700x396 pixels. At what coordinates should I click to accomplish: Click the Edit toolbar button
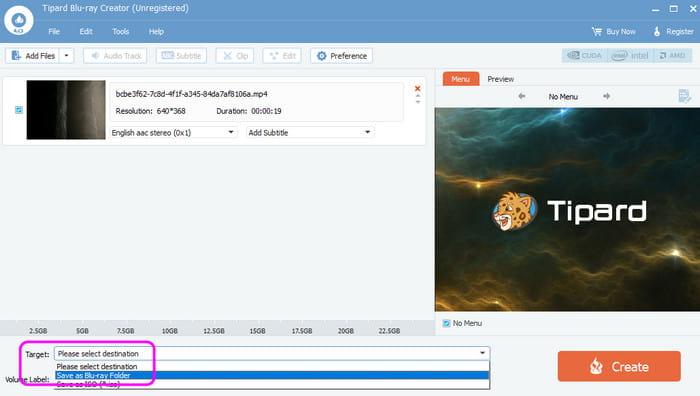pos(282,56)
